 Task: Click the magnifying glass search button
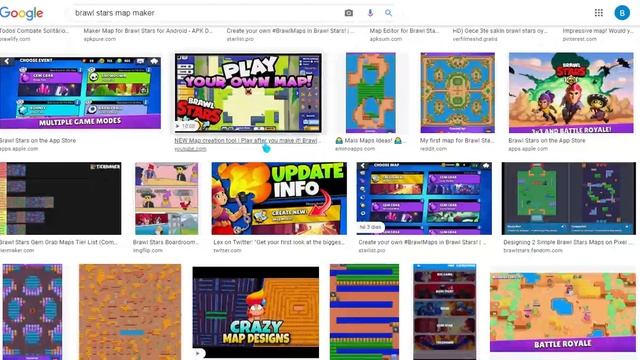pyautogui.click(x=388, y=13)
